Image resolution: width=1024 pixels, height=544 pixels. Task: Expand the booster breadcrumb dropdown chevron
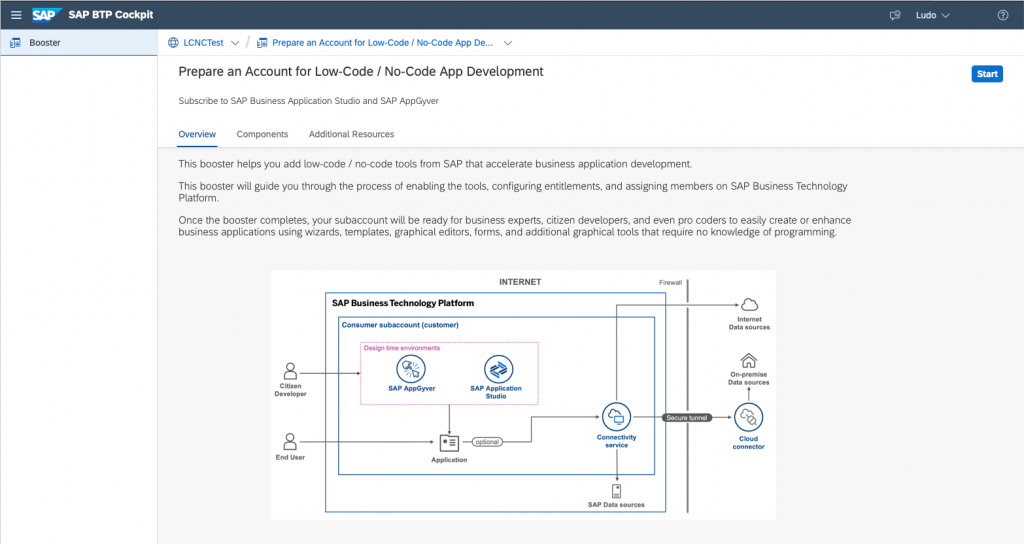point(507,43)
